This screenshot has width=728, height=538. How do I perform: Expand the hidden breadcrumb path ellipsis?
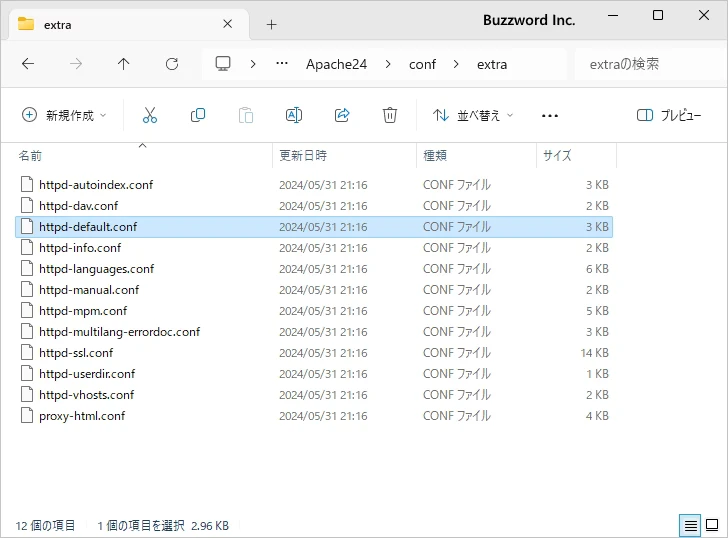(282, 64)
